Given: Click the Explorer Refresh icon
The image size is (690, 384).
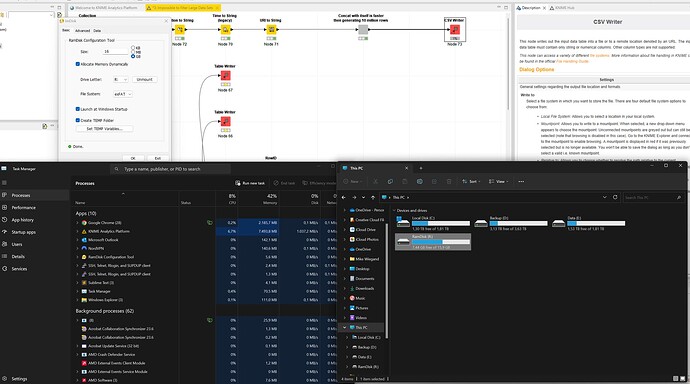Looking at the screenshot, I should (x=615, y=197).
